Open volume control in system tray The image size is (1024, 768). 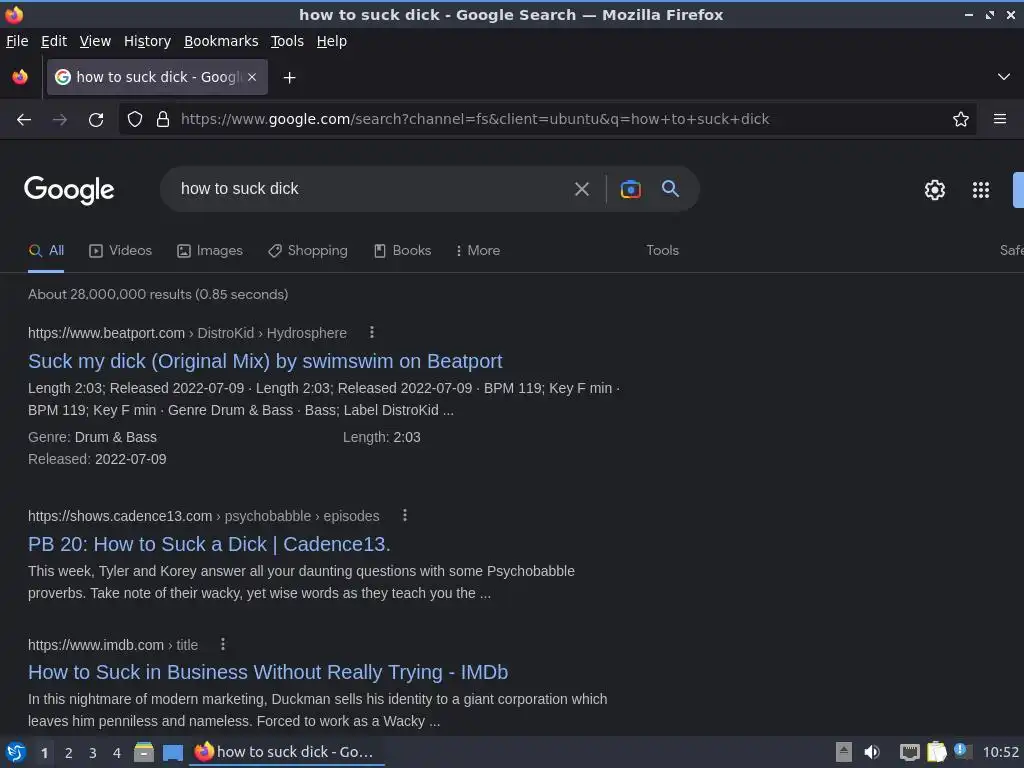click(872, 752)
